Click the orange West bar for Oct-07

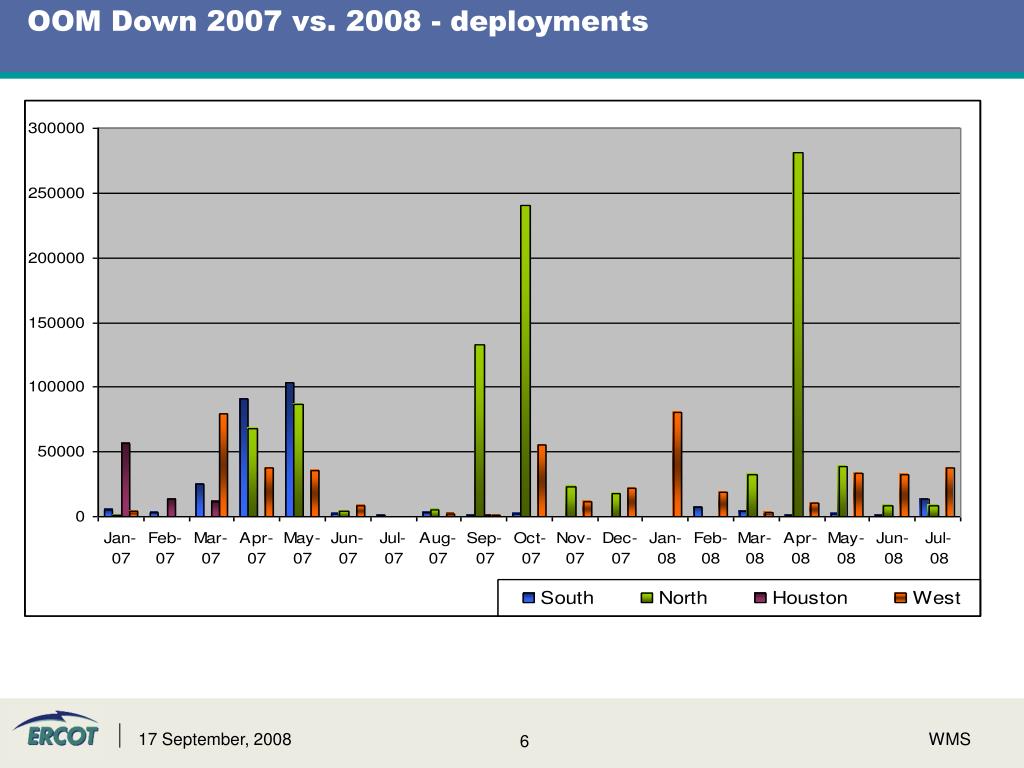[x=541, y=481]
